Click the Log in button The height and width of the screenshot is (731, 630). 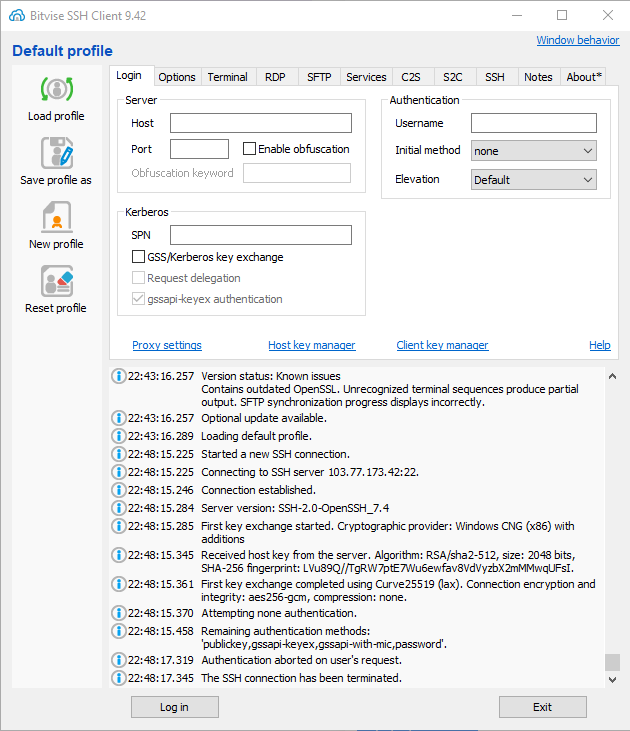point(174,707)
